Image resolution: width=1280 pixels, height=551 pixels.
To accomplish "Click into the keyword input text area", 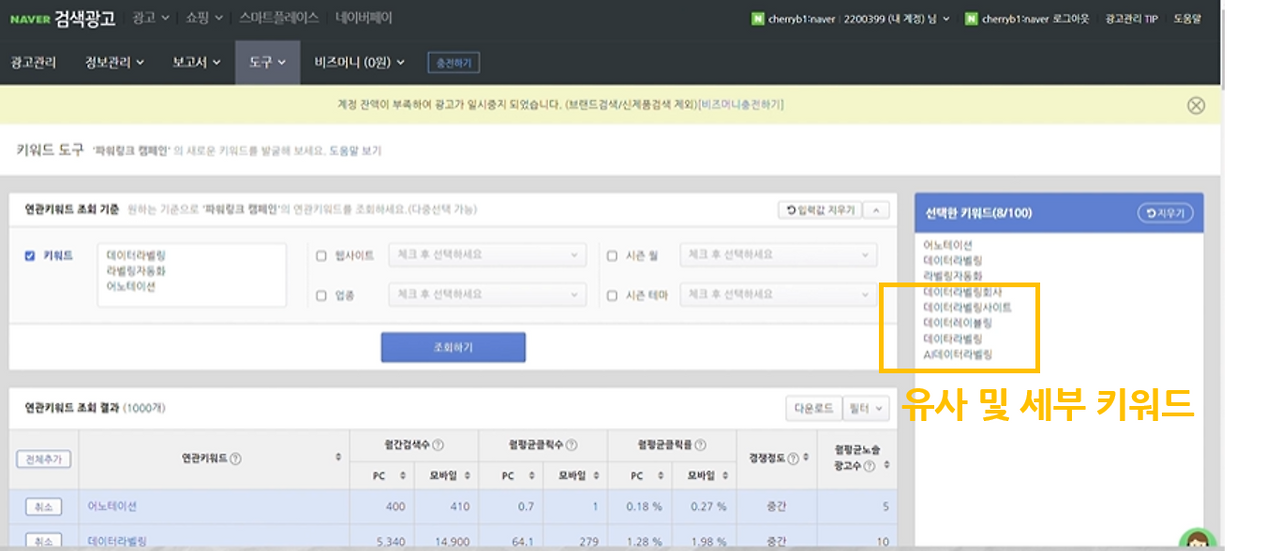I will click(192, 275).
